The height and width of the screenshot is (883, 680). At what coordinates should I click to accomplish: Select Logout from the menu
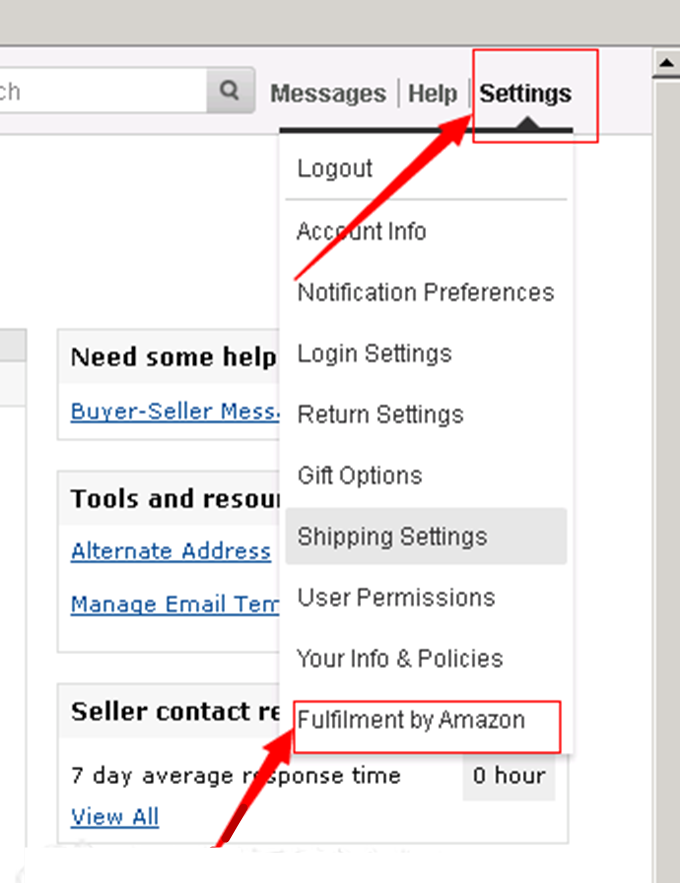point(335,168)
